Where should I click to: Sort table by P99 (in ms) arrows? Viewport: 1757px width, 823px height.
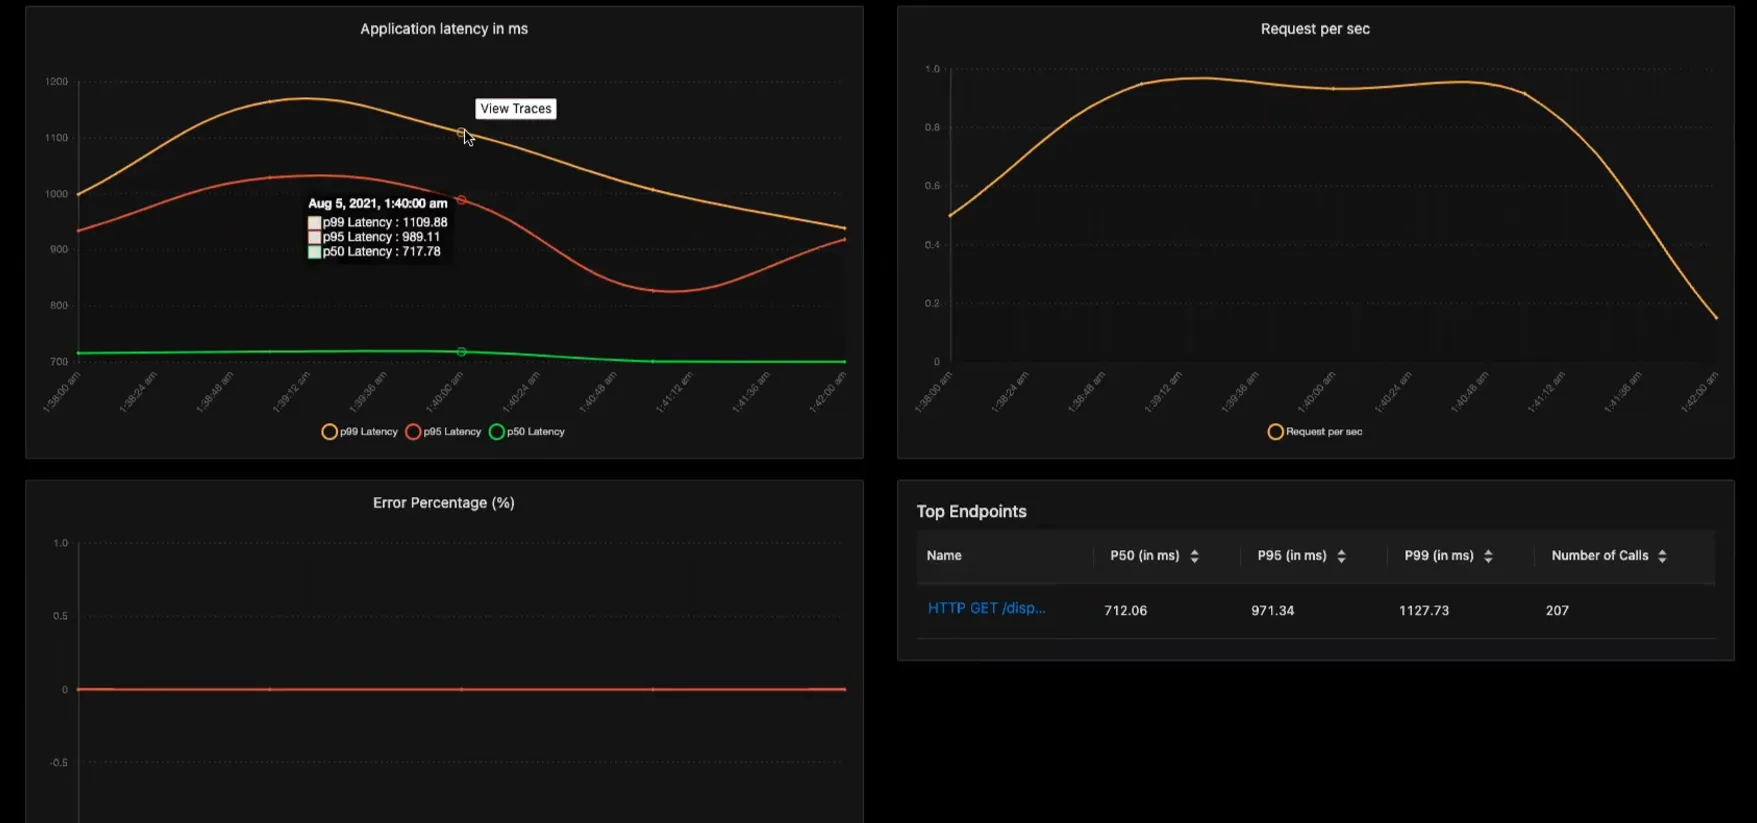click(x=1488, y=556)
